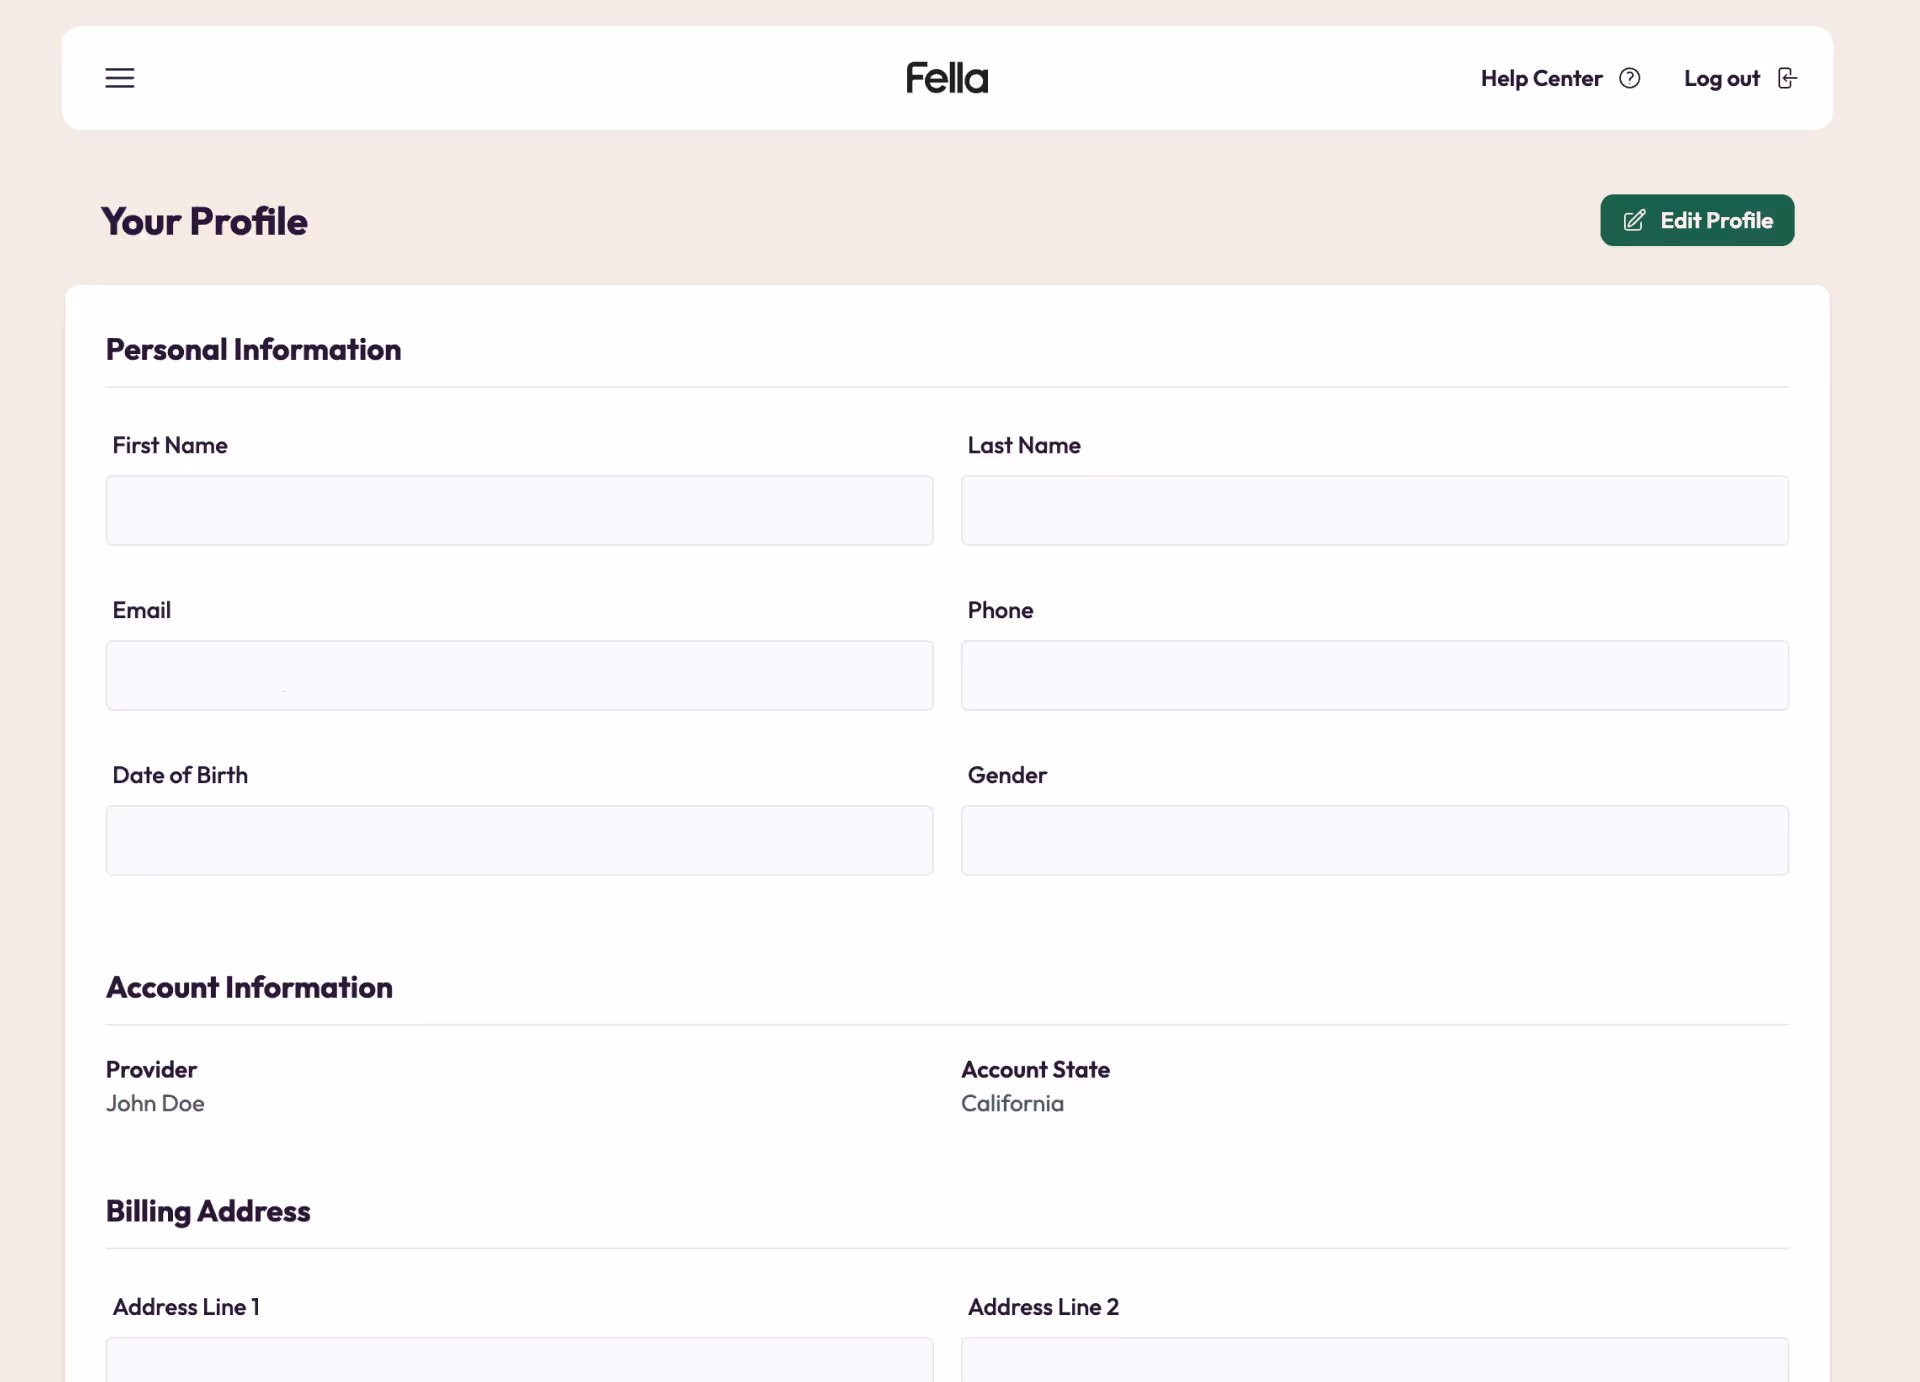Click the Last Name label
The height and width of the screenshot is (1382, 1920).
pos(1024,445)
